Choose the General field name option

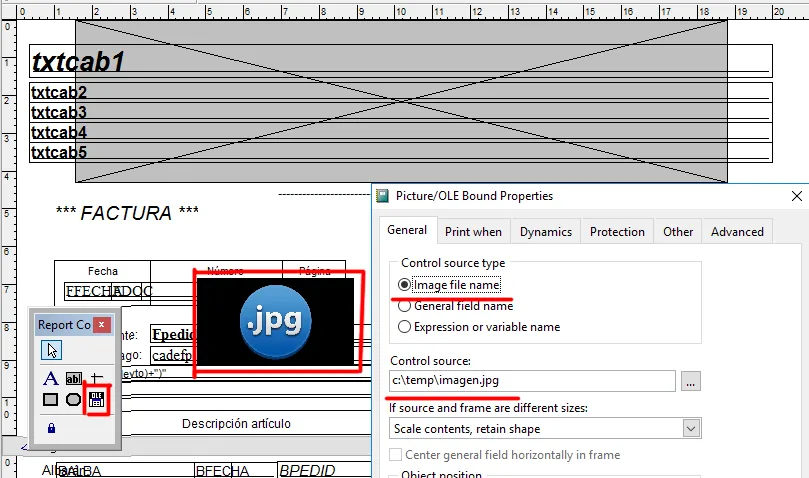click(405, 306)
